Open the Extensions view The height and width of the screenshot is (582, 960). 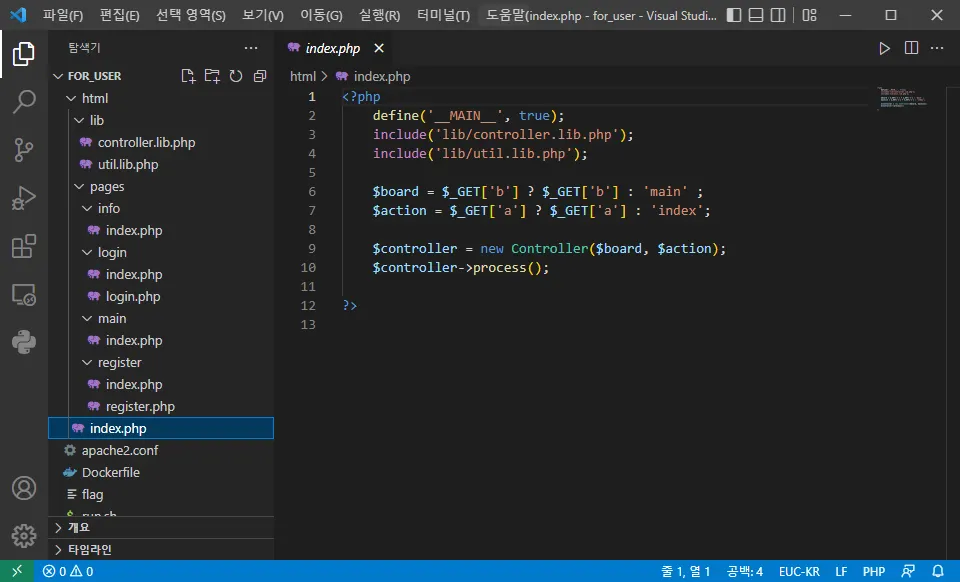coord(24,247)
